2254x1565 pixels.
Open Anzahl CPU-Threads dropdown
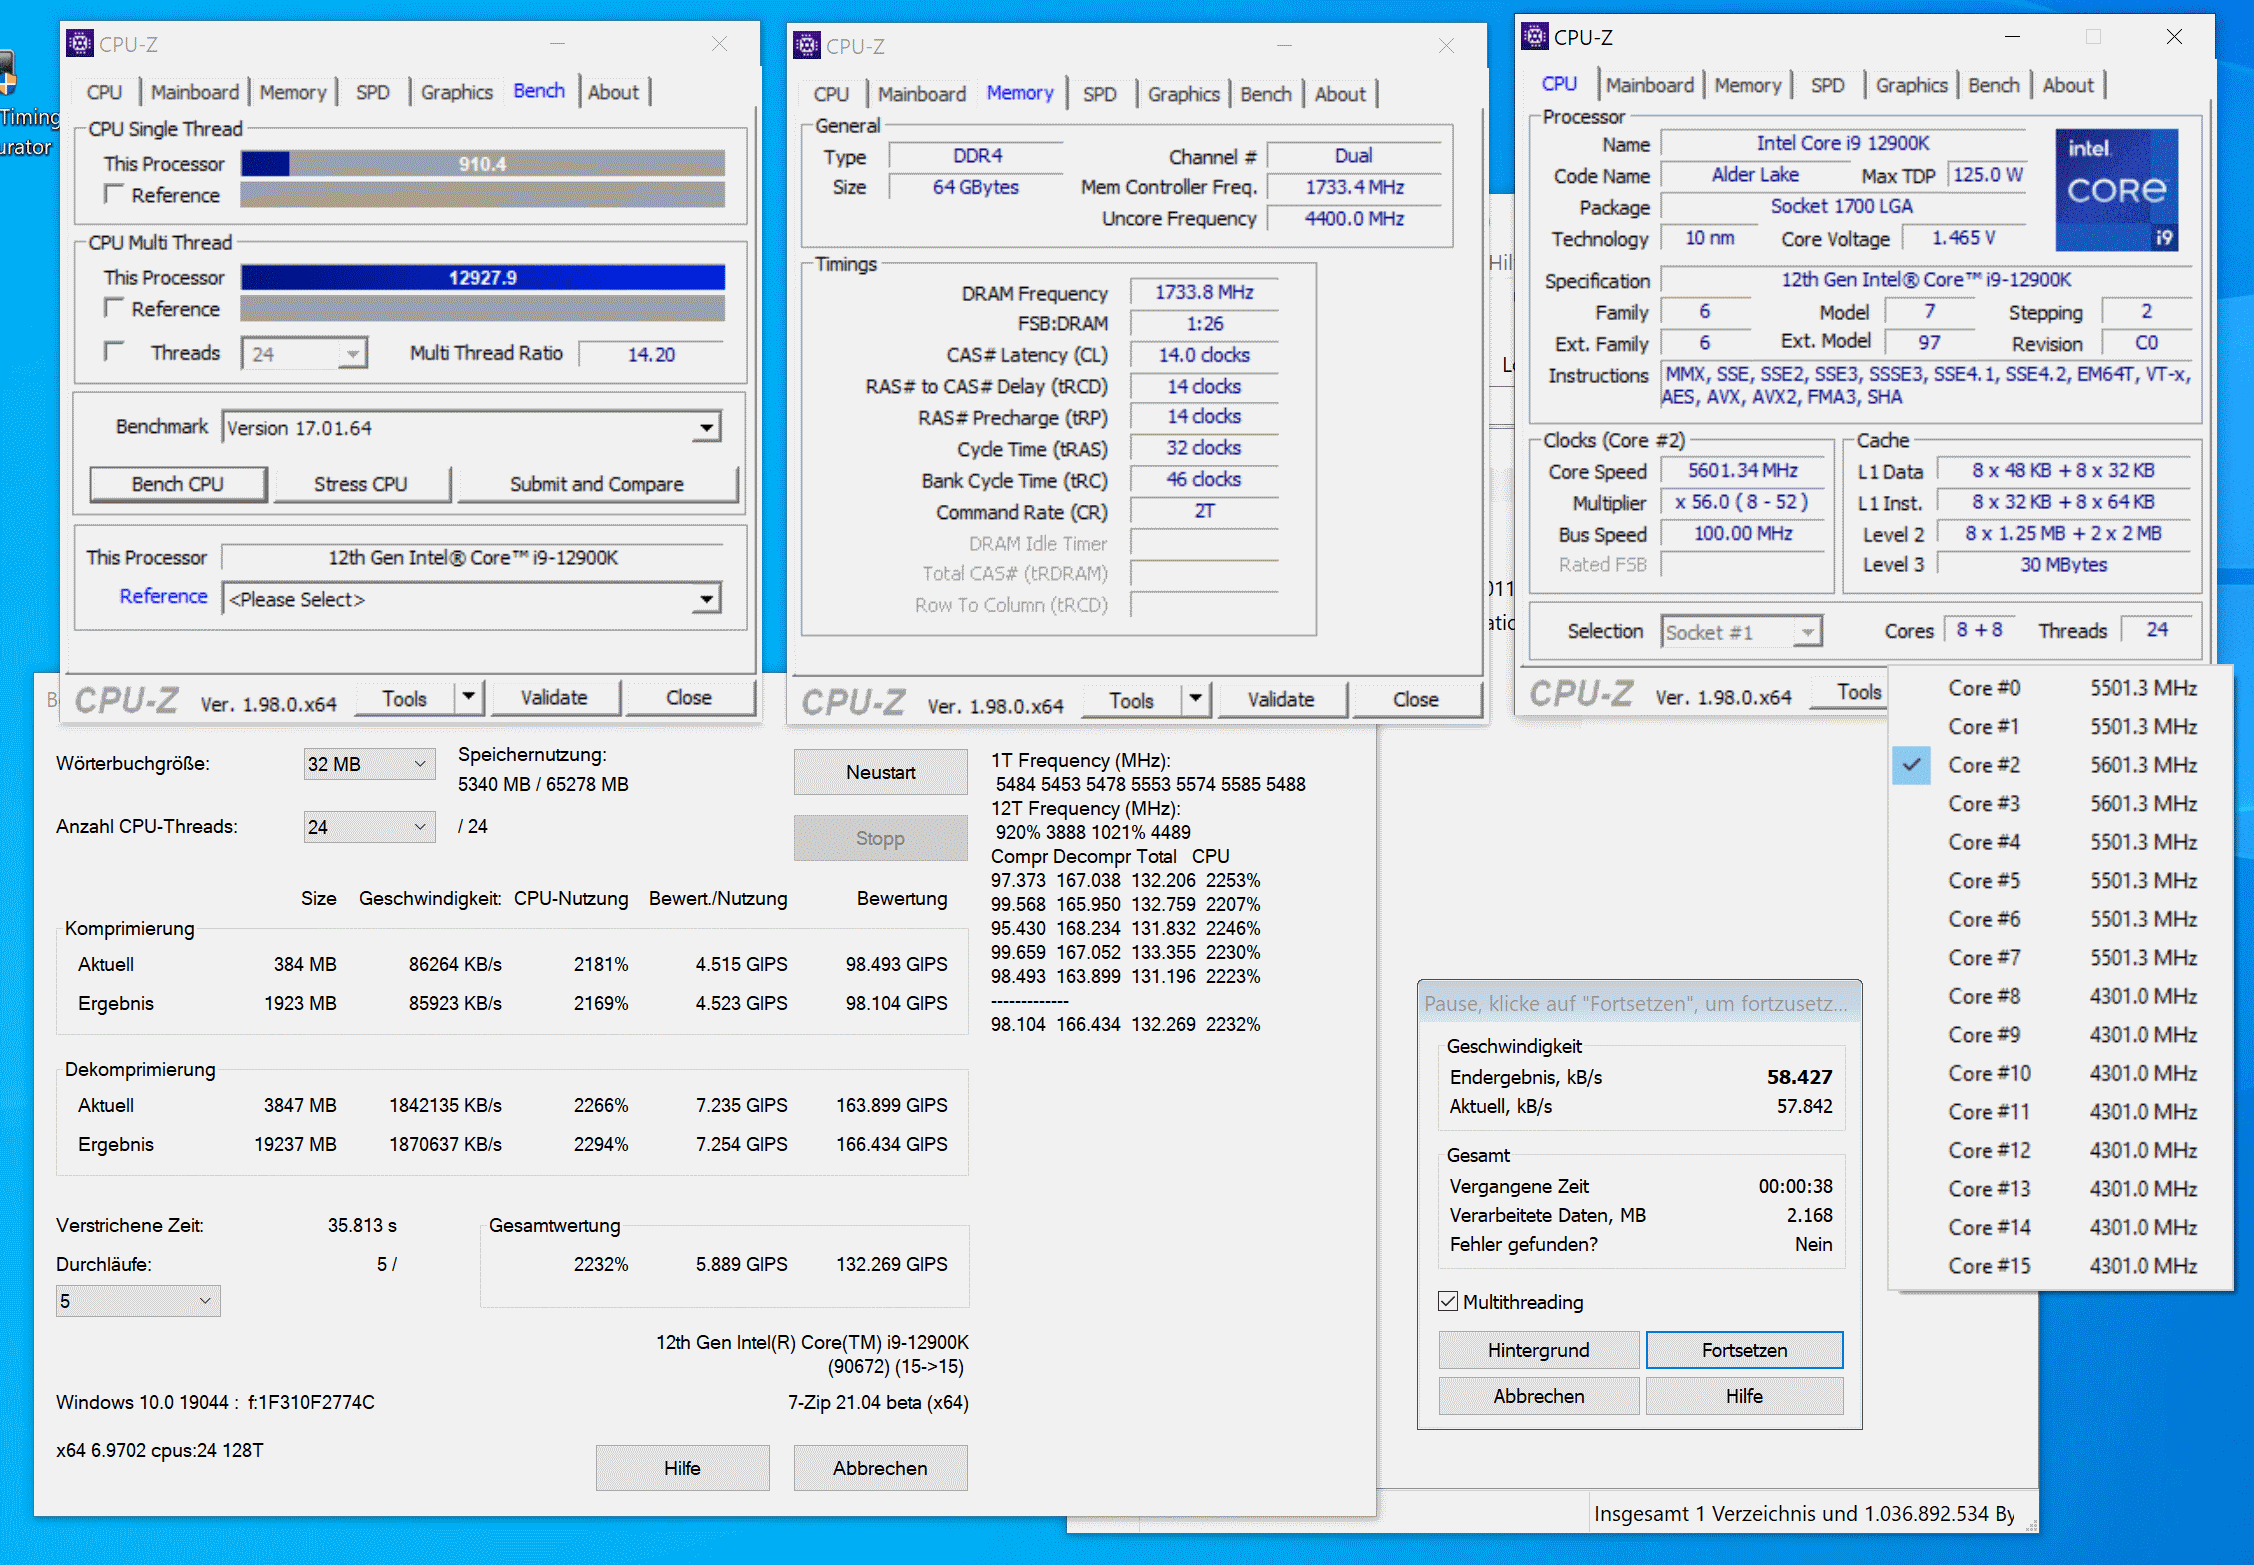369,827
